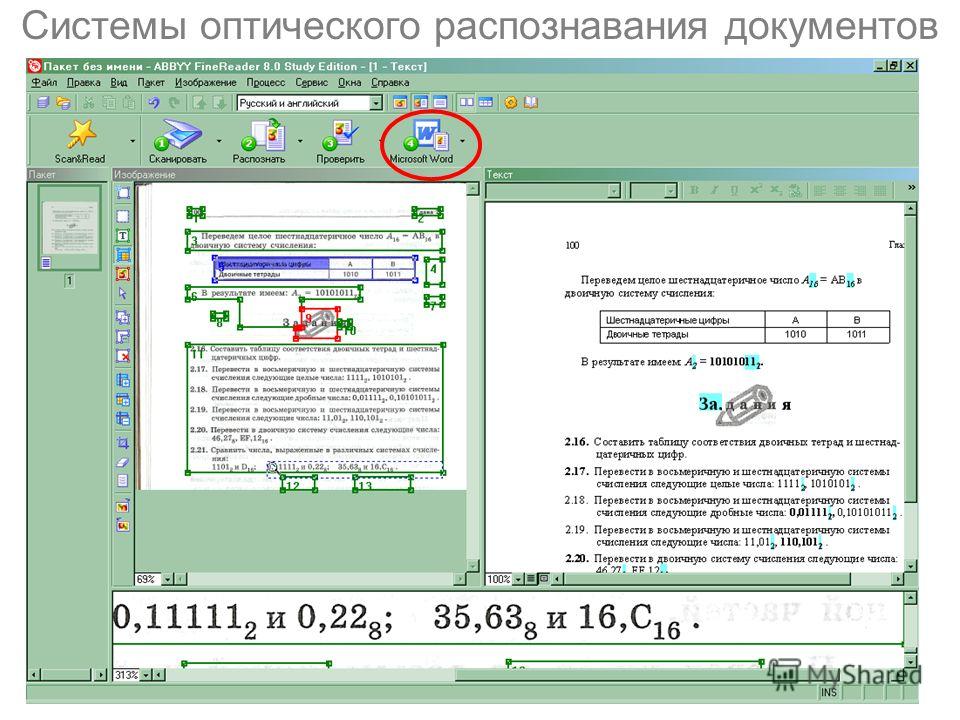960x720 pixels.
Task: Open the Сервис menu
Action: (312, 83)
